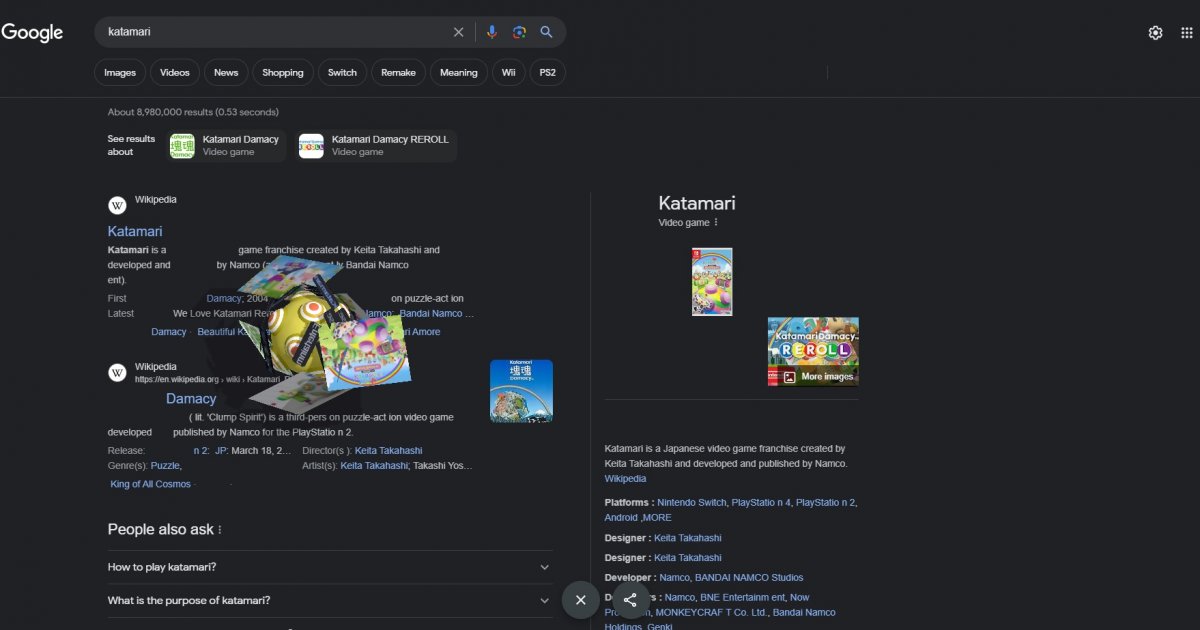Click the magnifying glass search button
The width and height of the screenshot is (1200, 630).
point(547,32)
